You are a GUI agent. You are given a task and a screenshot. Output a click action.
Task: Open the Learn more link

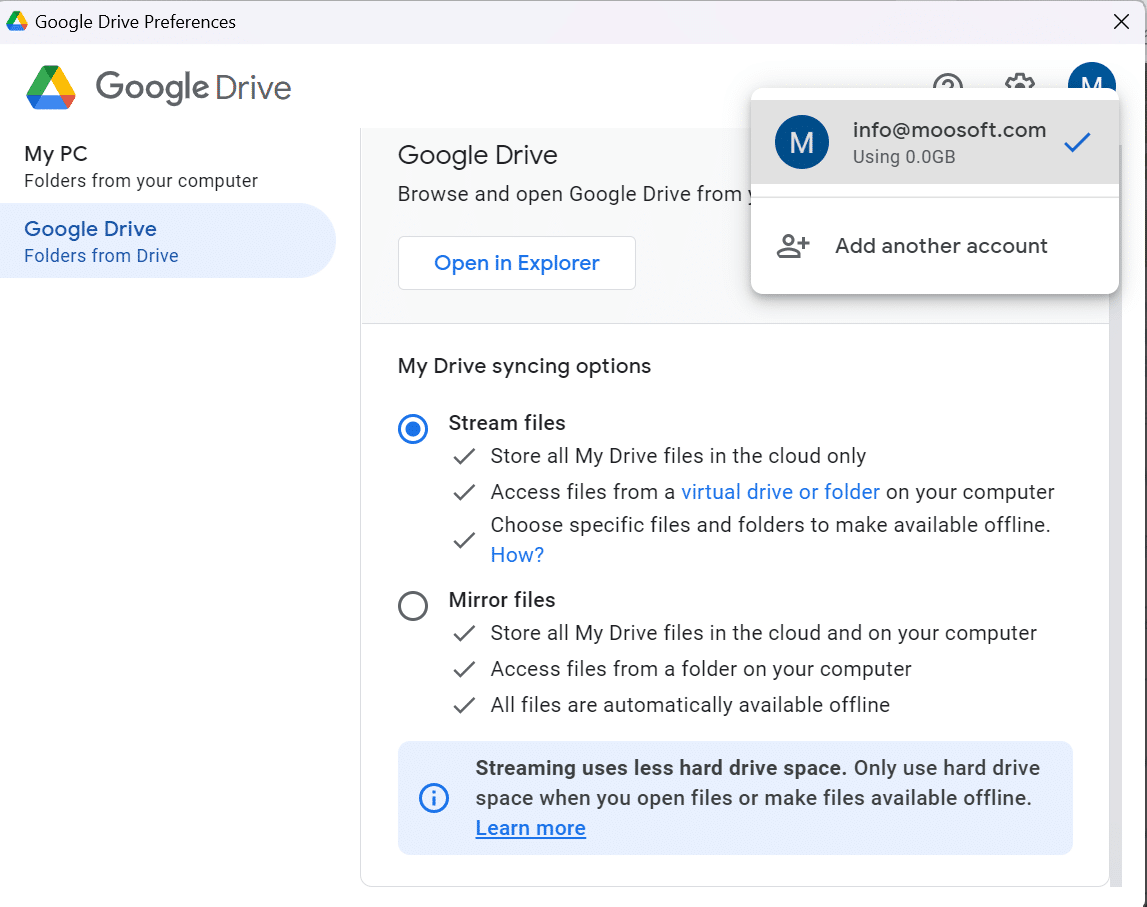(x=530, y=828)
